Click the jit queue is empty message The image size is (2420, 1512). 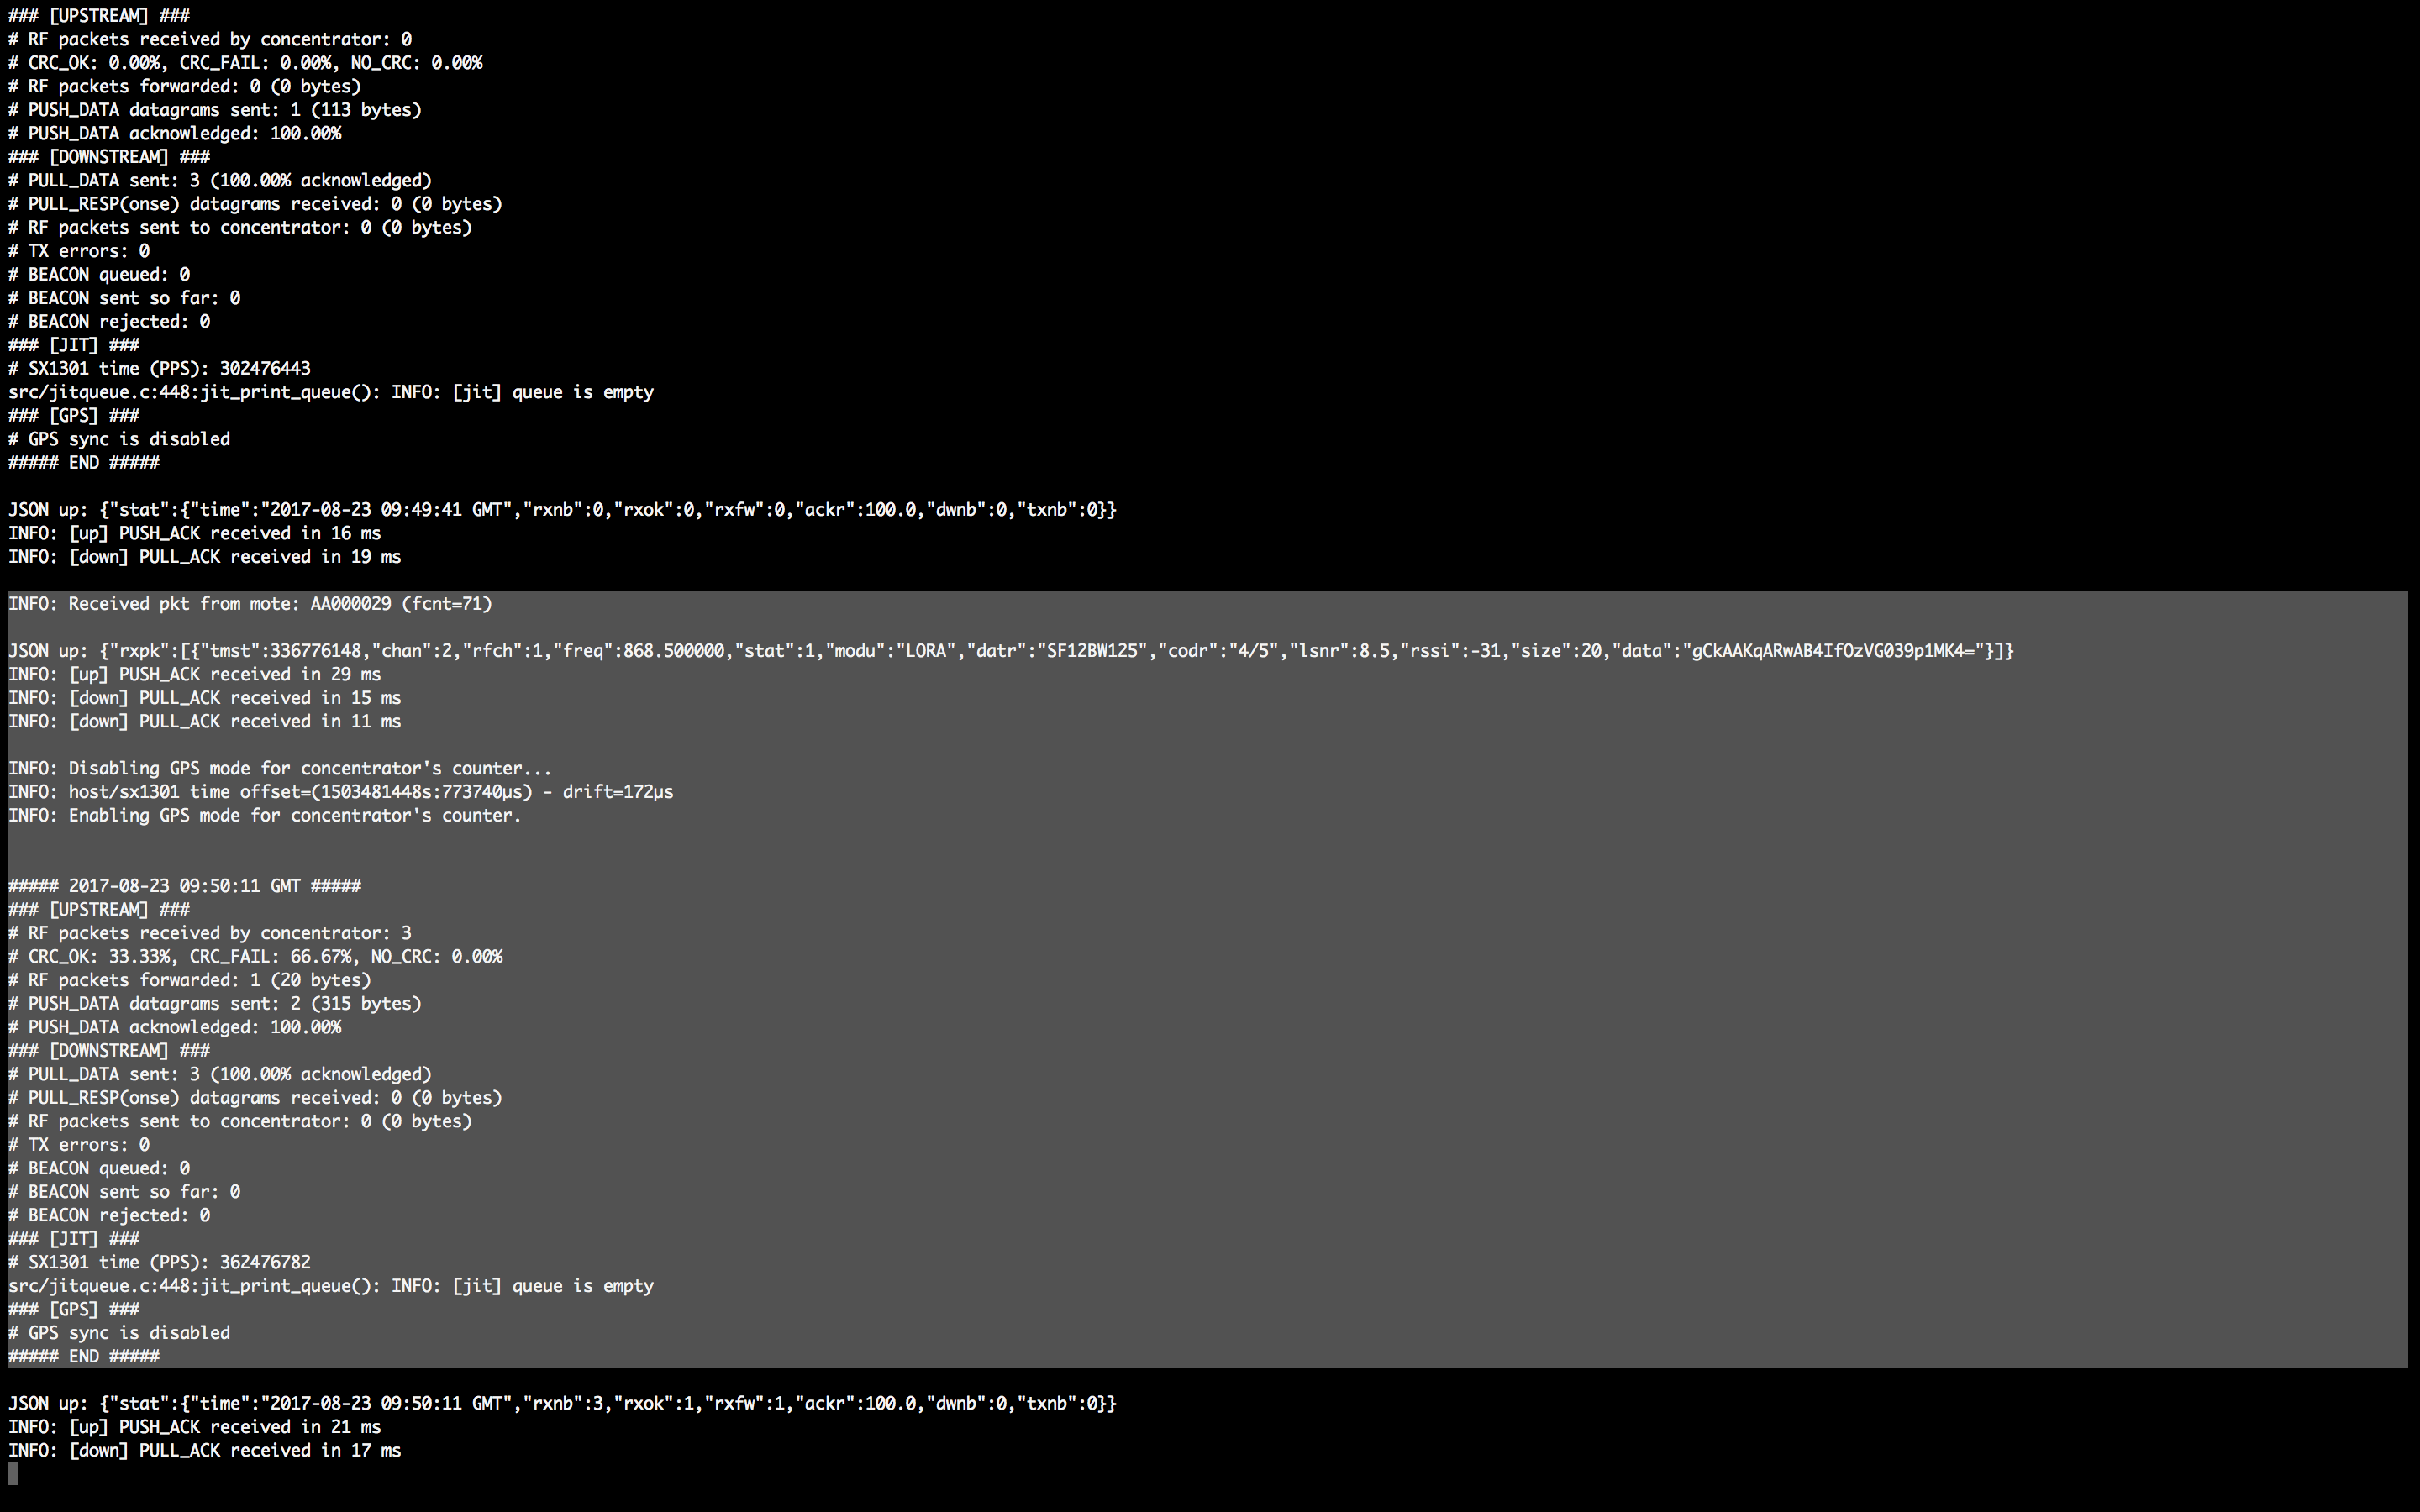click(x=330, y=1285)
